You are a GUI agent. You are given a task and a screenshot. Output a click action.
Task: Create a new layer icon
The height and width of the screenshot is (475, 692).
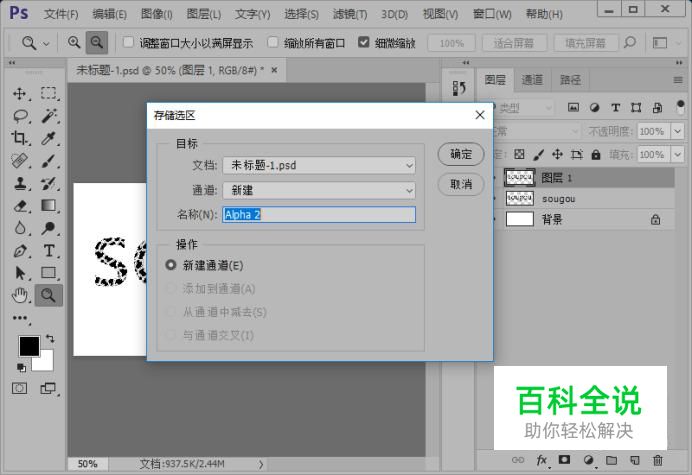635,460
